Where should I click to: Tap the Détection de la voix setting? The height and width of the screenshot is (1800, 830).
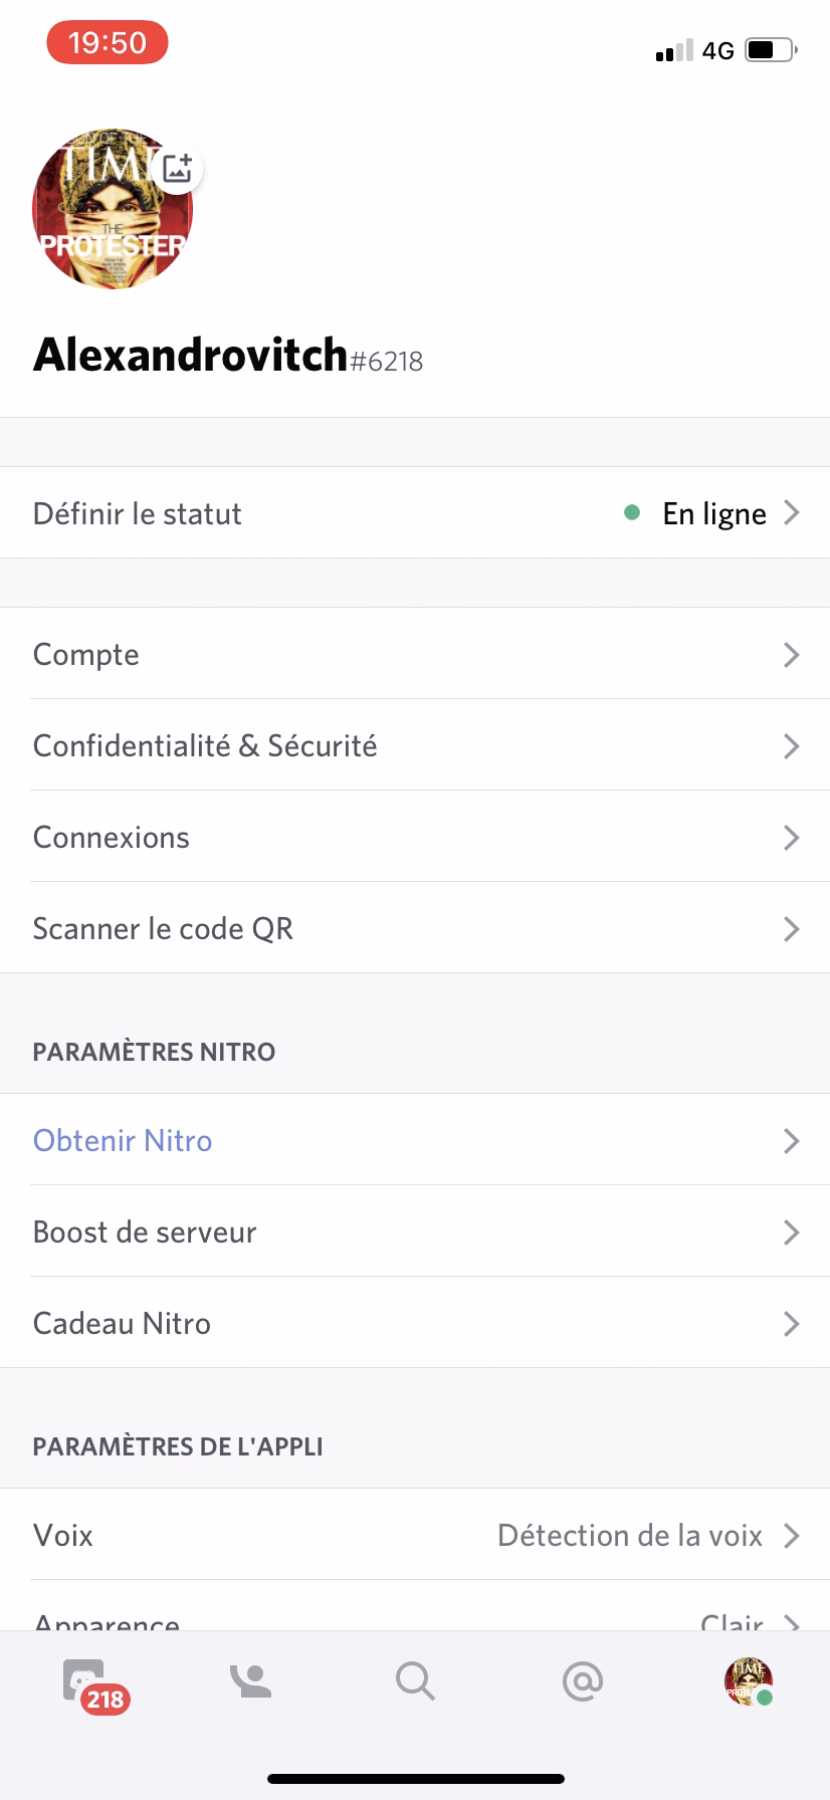pyautogui.click(x=630, y=1535)
